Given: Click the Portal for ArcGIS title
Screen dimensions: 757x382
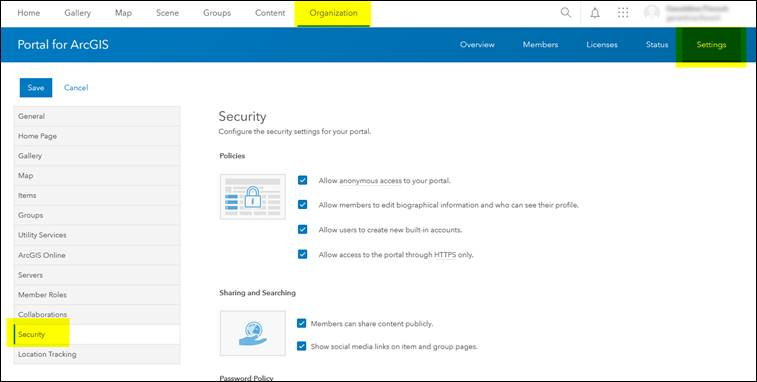Looking at the screenshot, I should 63,45.
